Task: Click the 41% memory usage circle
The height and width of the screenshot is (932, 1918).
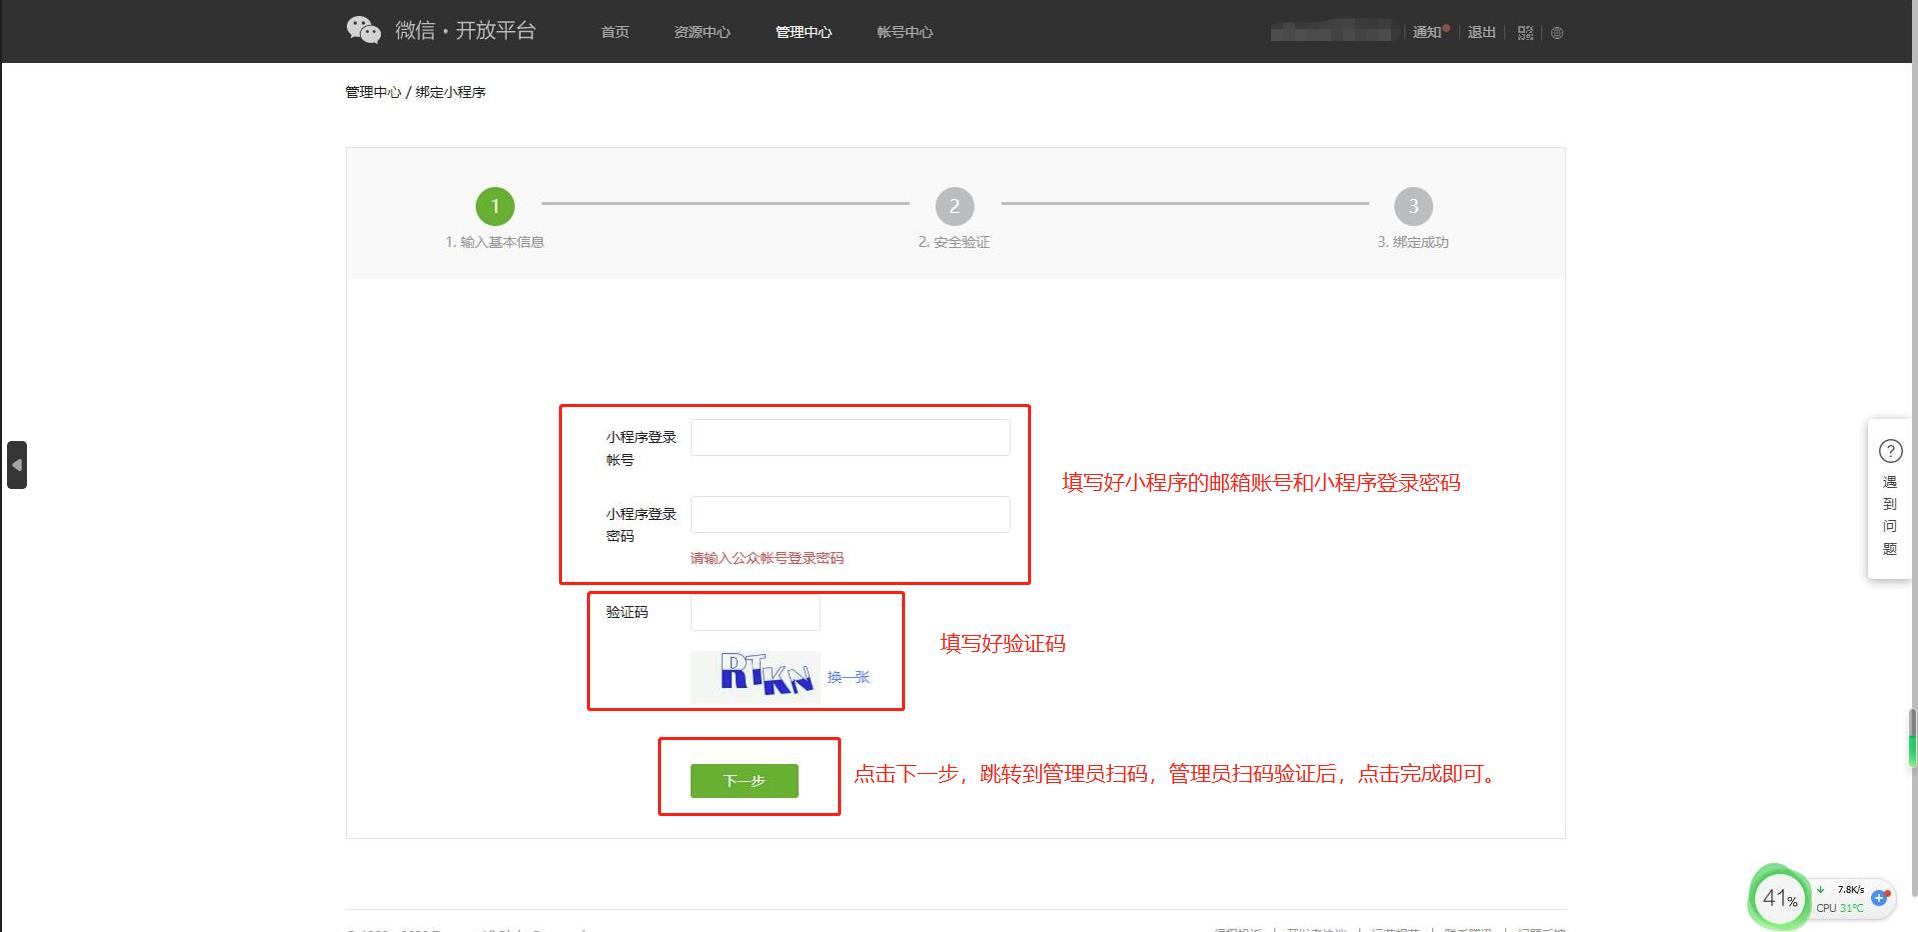Action: coord(1778,898)
